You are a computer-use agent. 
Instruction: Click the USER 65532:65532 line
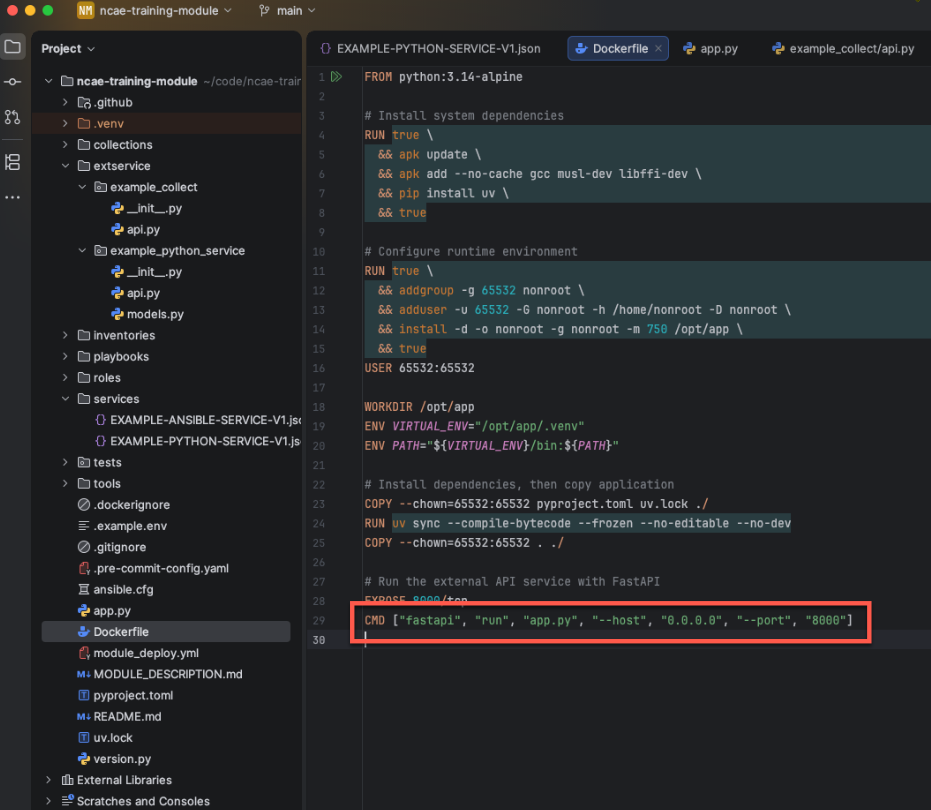[420, 368]
